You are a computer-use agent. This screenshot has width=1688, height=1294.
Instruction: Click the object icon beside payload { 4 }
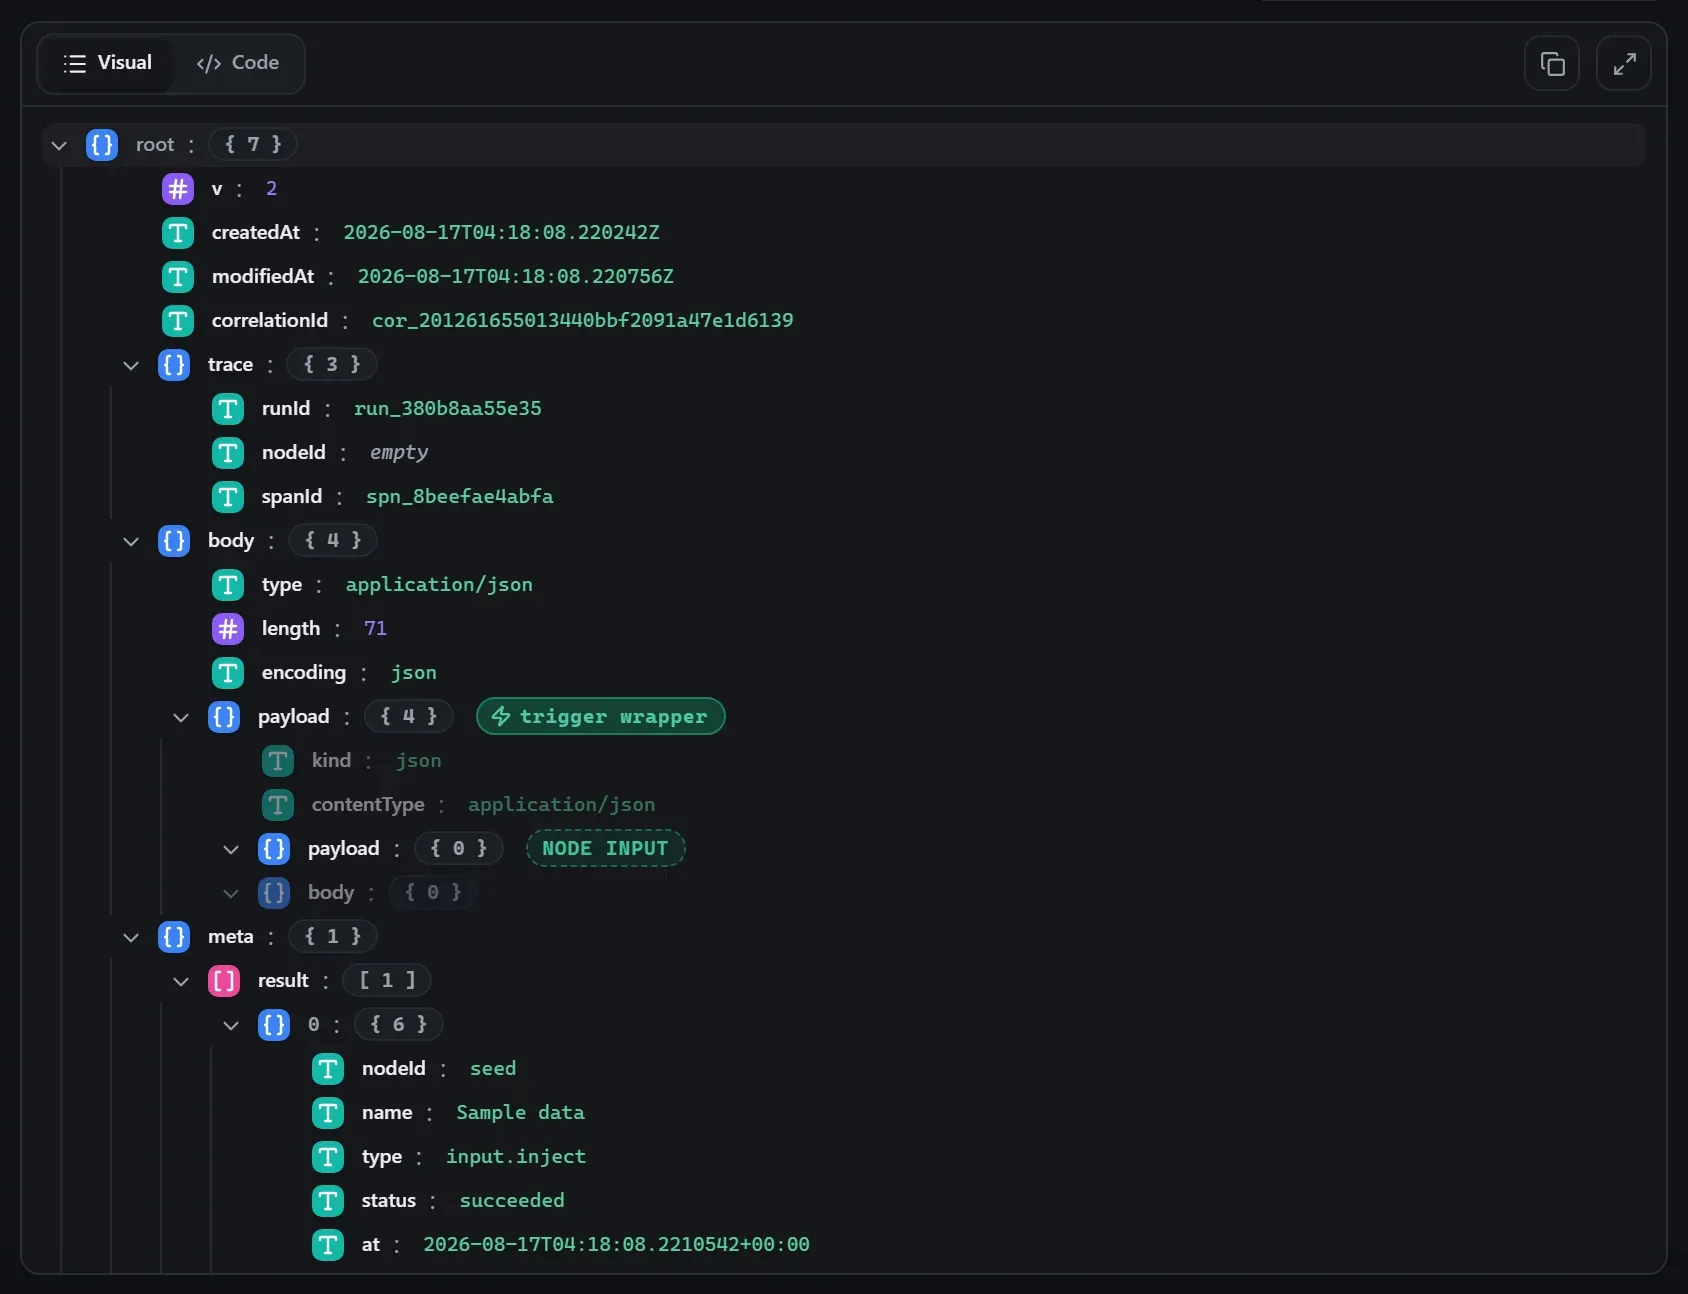224,717
